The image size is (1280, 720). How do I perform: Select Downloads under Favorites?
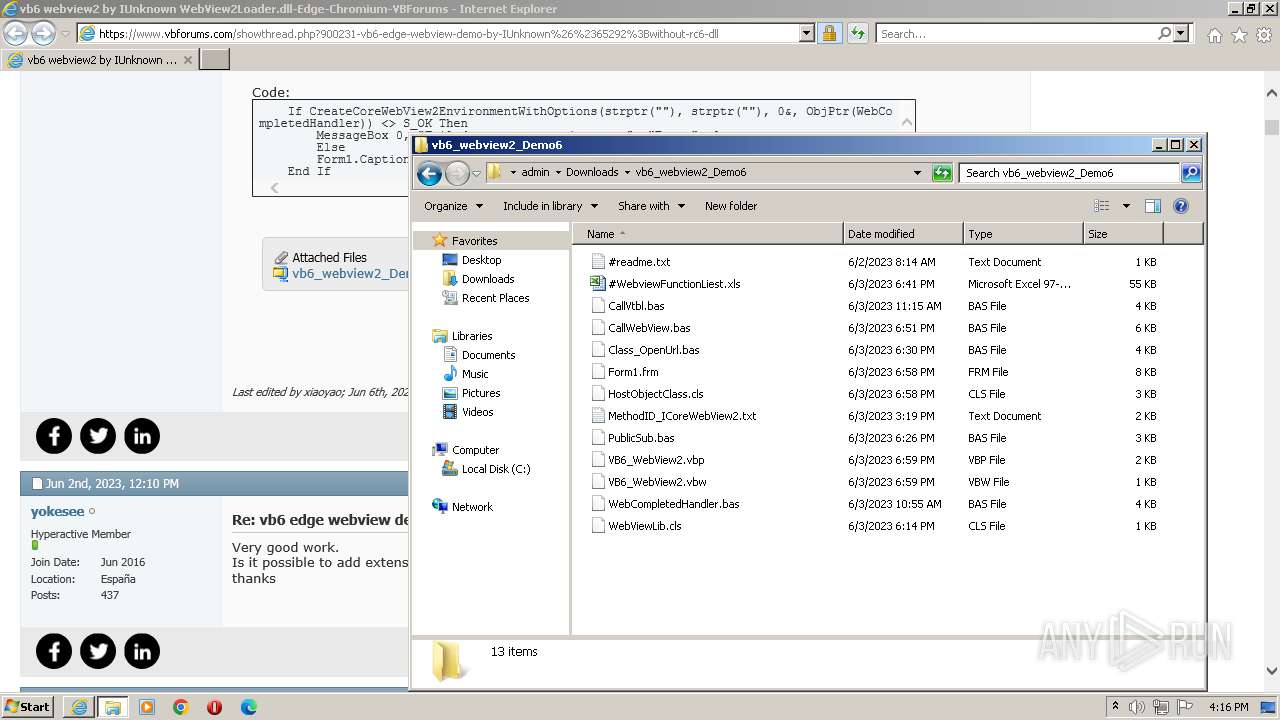coord(488,279)
